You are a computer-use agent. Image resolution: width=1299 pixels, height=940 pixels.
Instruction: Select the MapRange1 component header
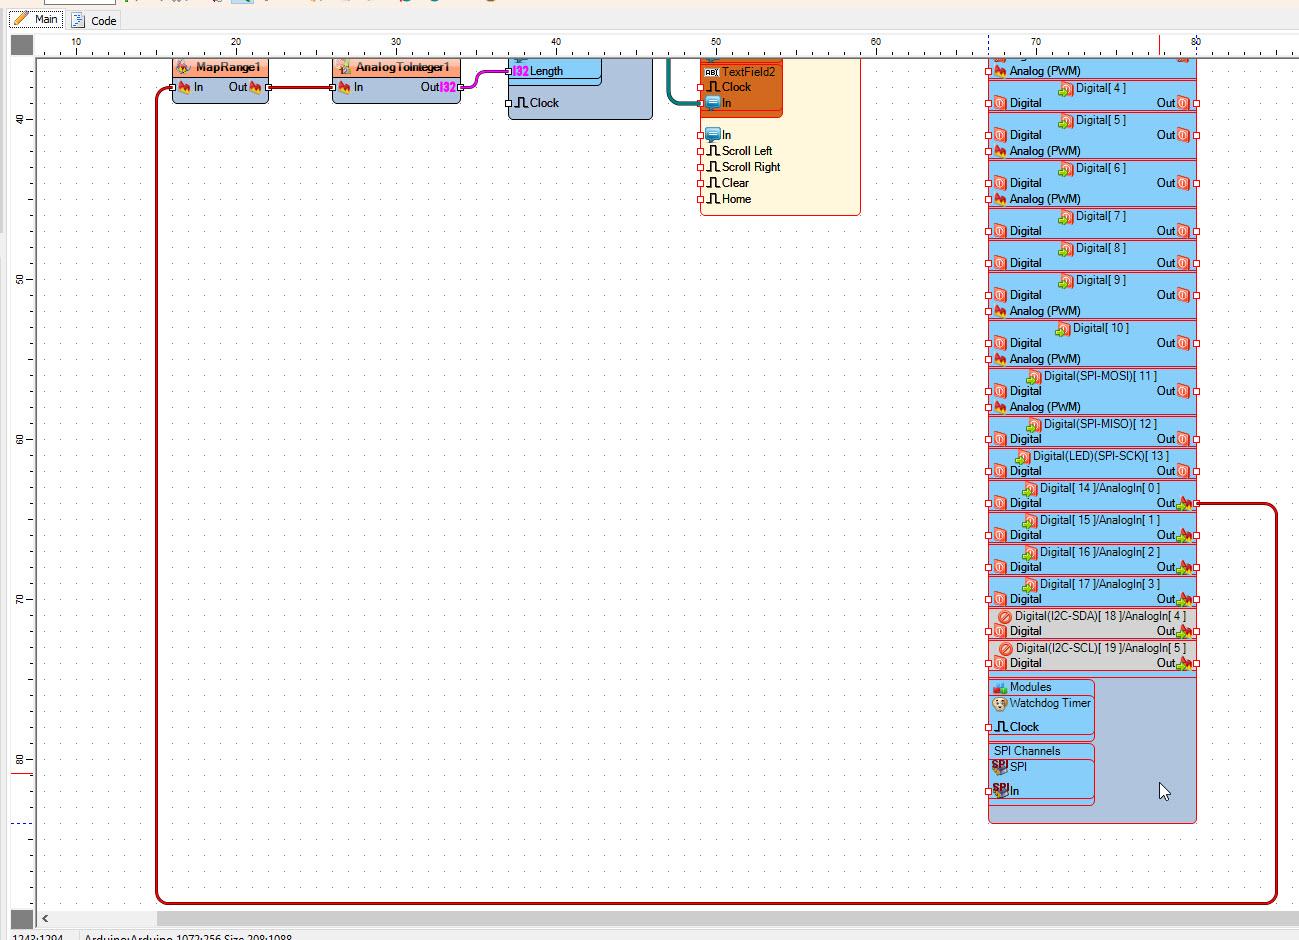[220, 68]
